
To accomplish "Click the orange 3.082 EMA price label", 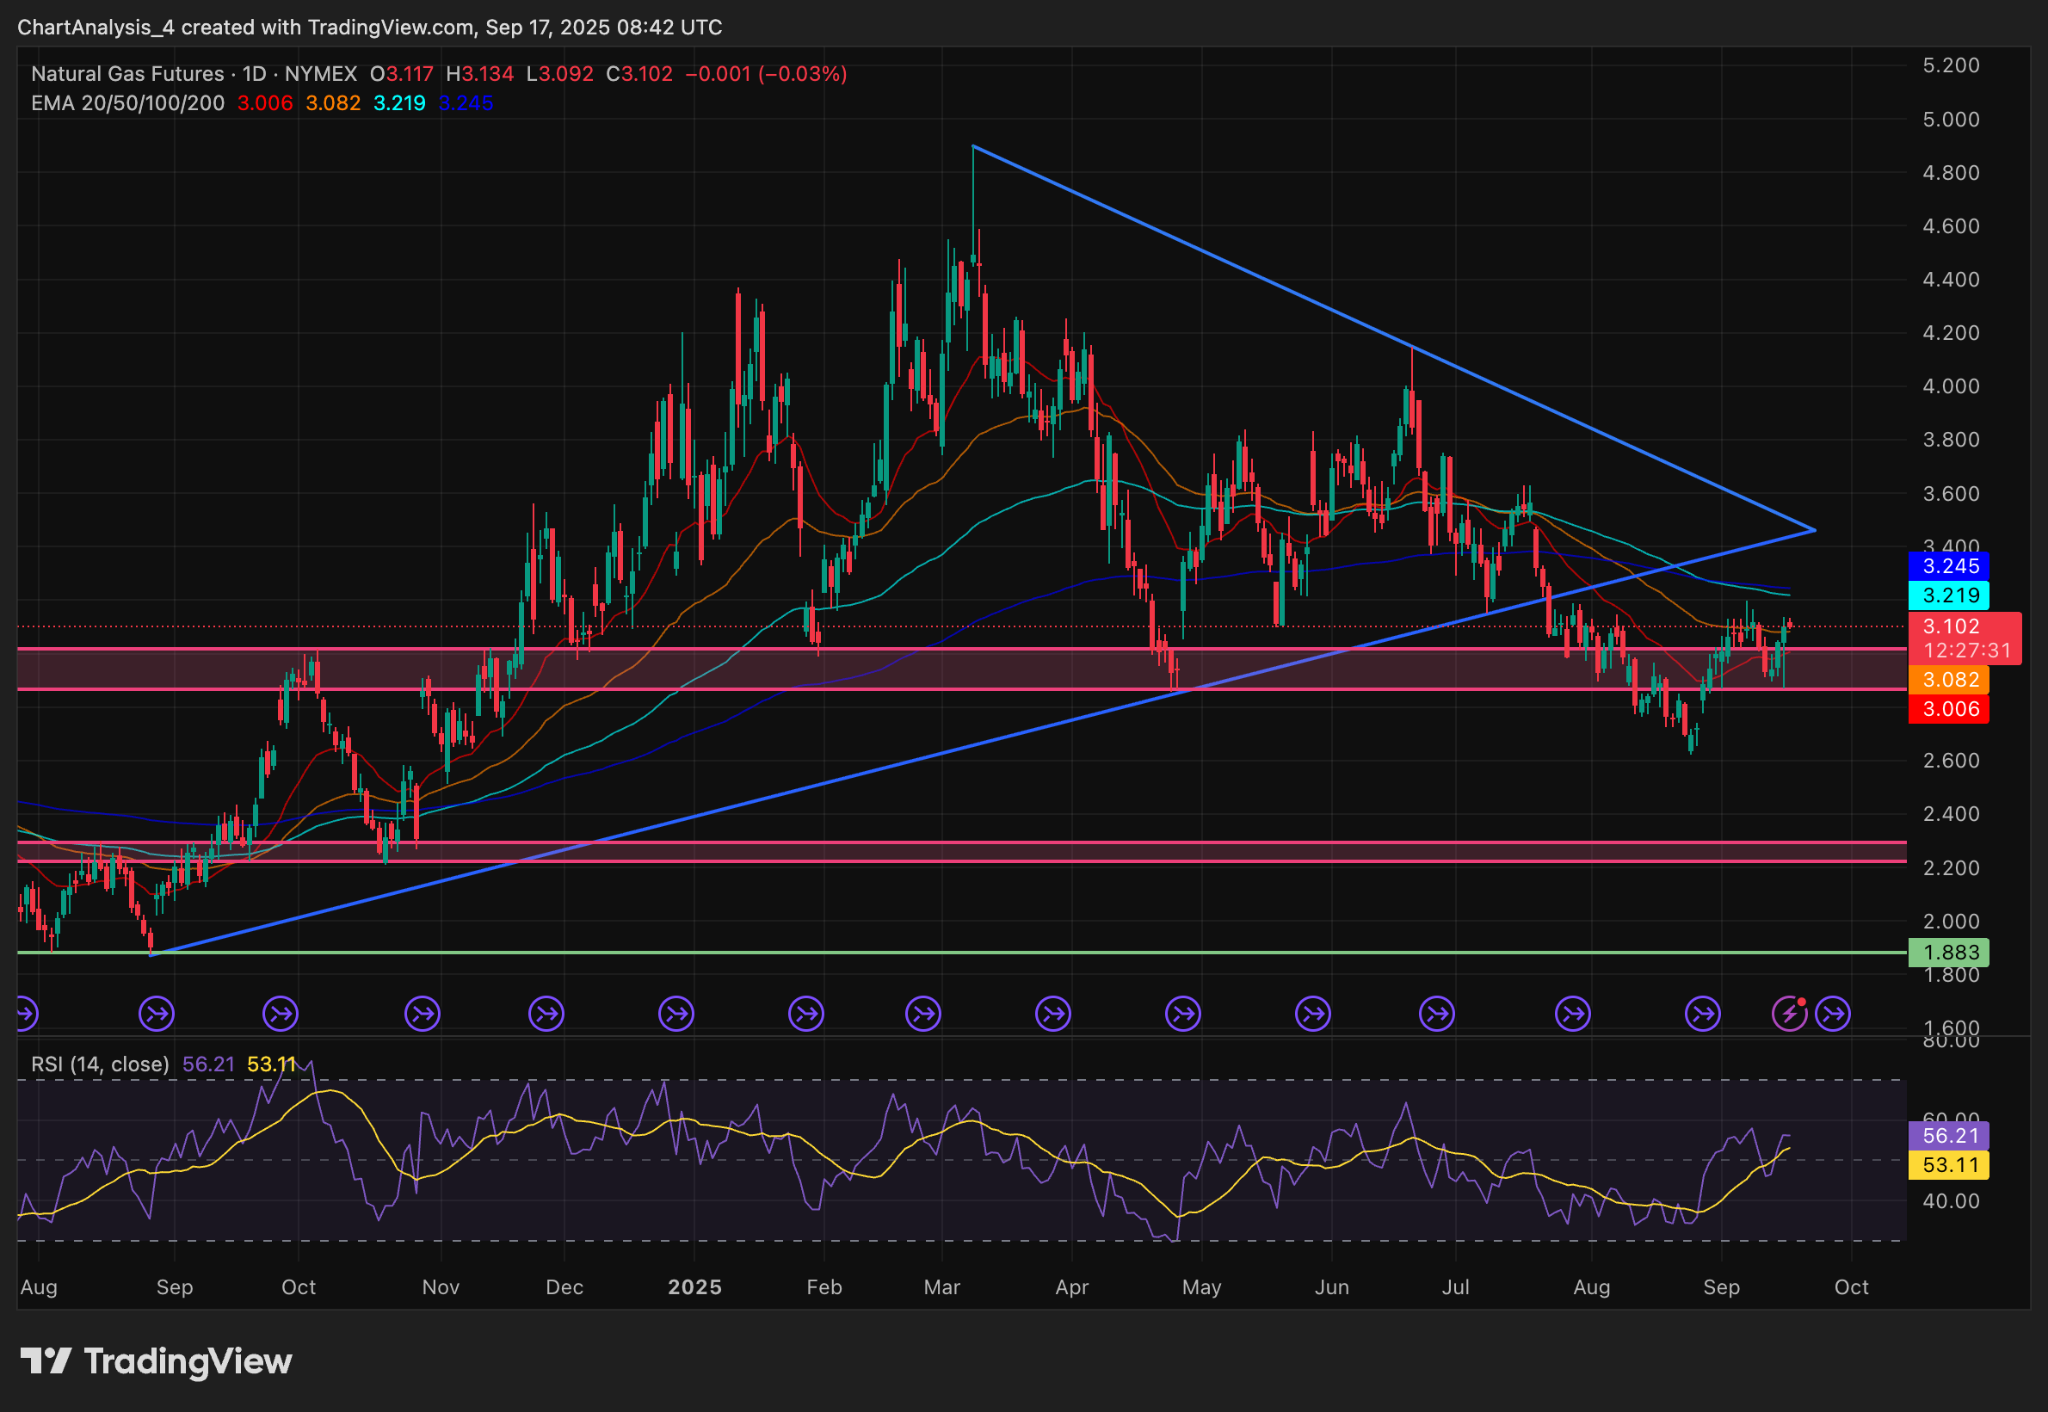I will (x=1949, y=680).
